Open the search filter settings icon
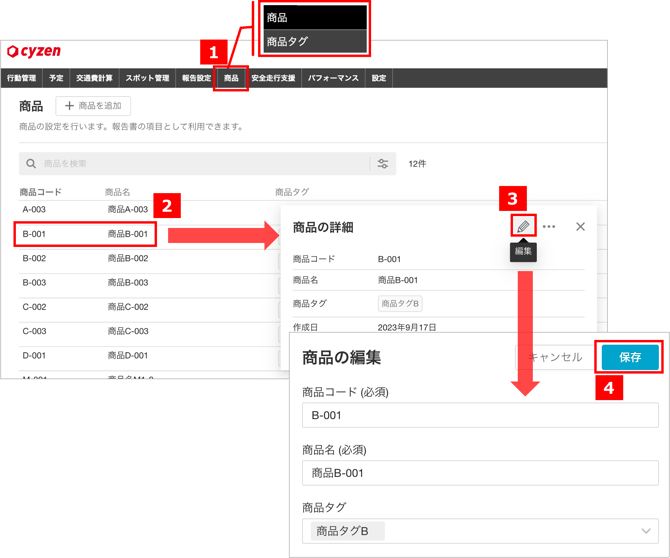Screen dimensions: 670x558 click(382, 164)
